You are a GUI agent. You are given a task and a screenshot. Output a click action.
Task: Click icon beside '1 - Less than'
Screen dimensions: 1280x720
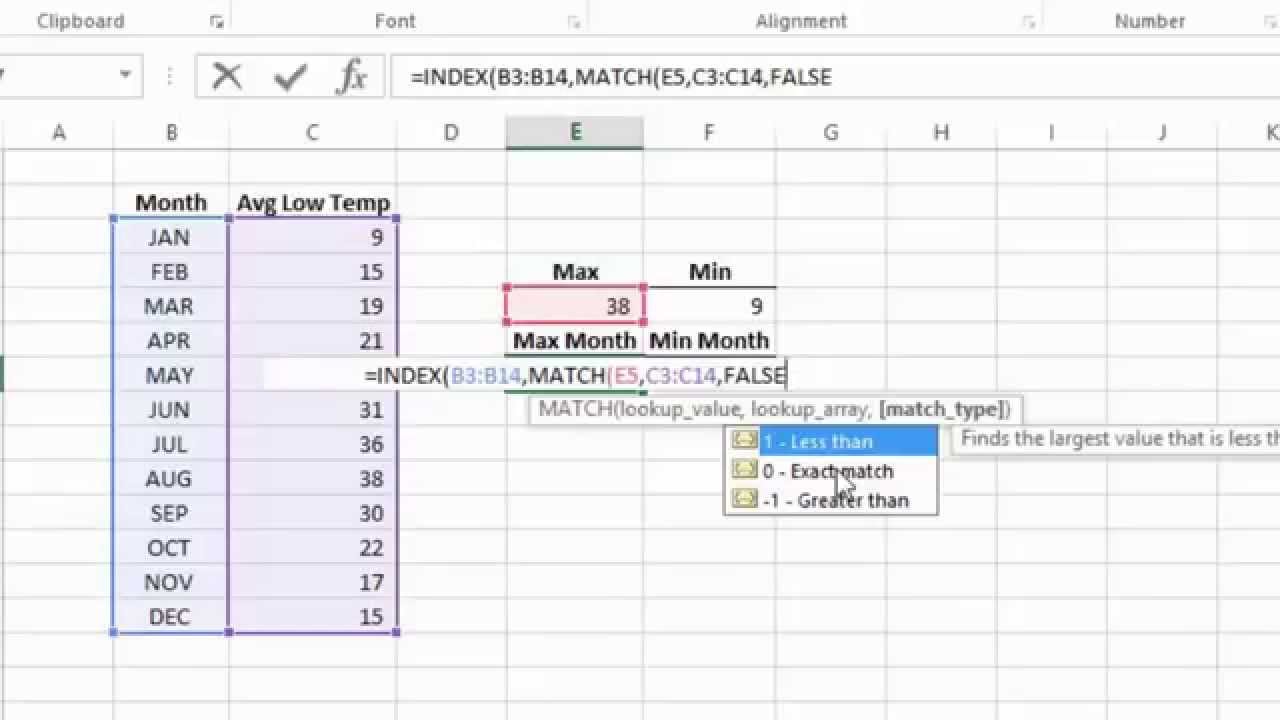pyautogui.click(x=744, y=440)
